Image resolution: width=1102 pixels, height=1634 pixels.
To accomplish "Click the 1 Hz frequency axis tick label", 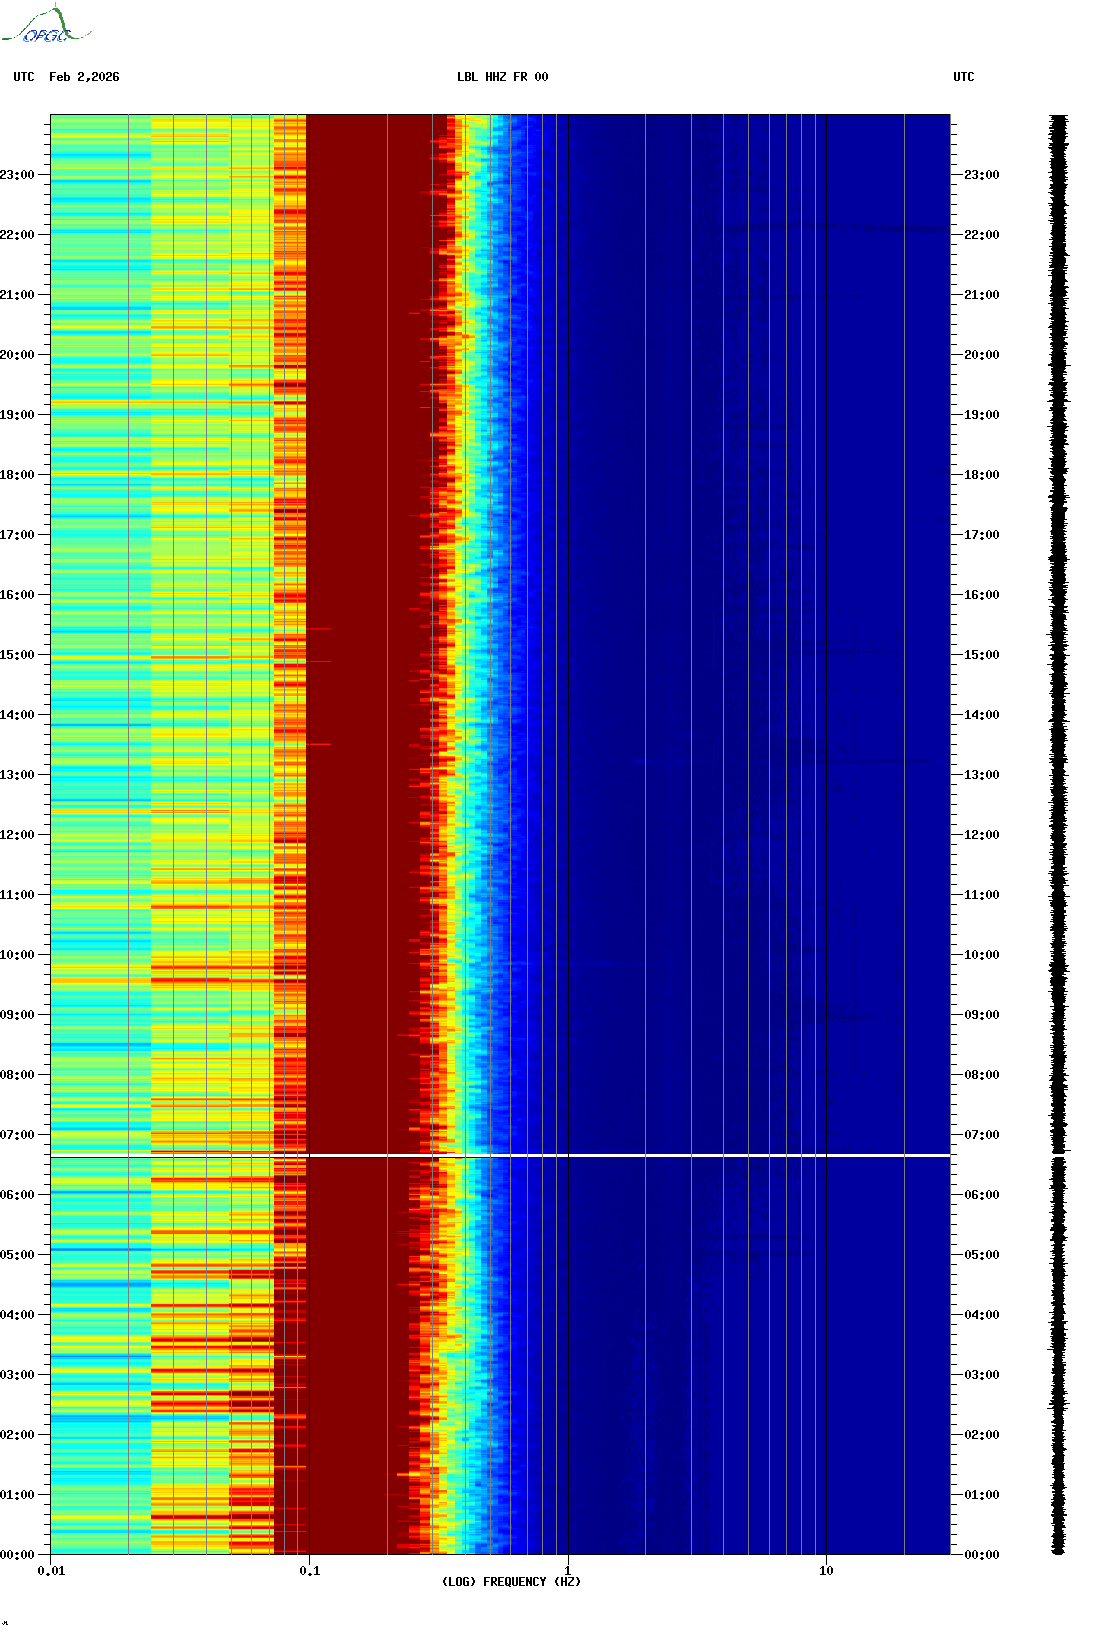I will pos(568,1570).
